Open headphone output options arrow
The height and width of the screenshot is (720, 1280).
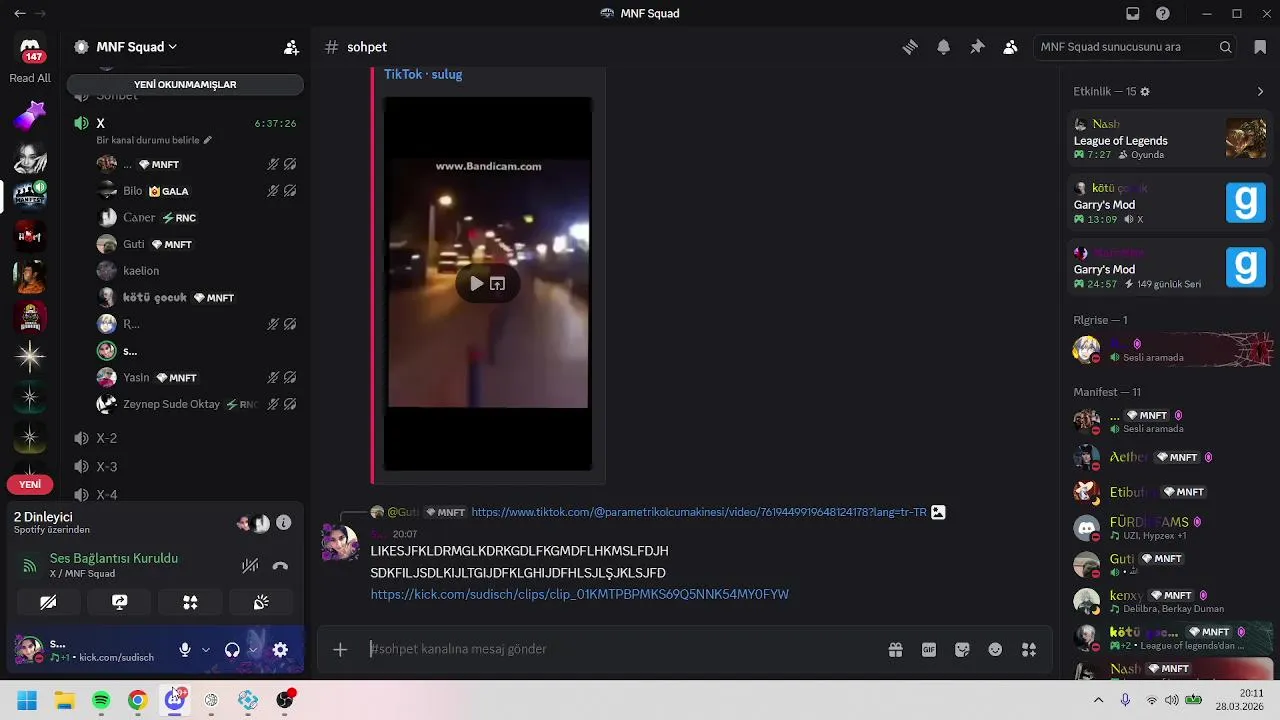253,650
